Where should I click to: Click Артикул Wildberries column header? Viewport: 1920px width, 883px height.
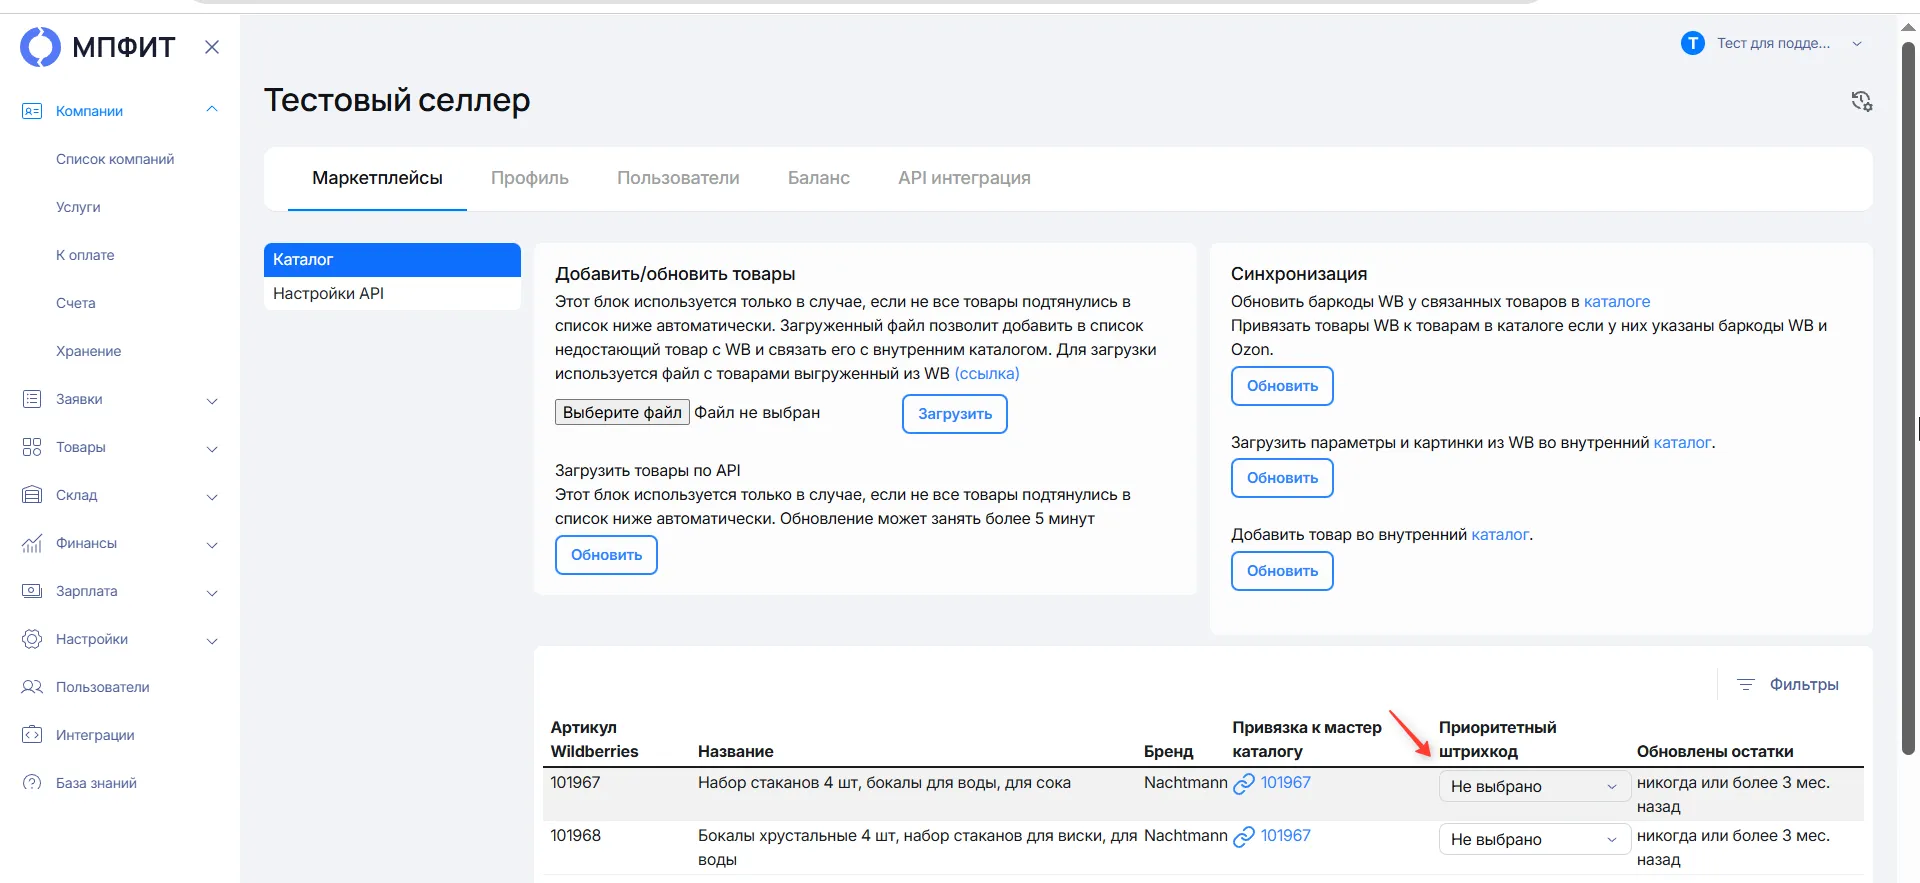[x=594, y=739]
